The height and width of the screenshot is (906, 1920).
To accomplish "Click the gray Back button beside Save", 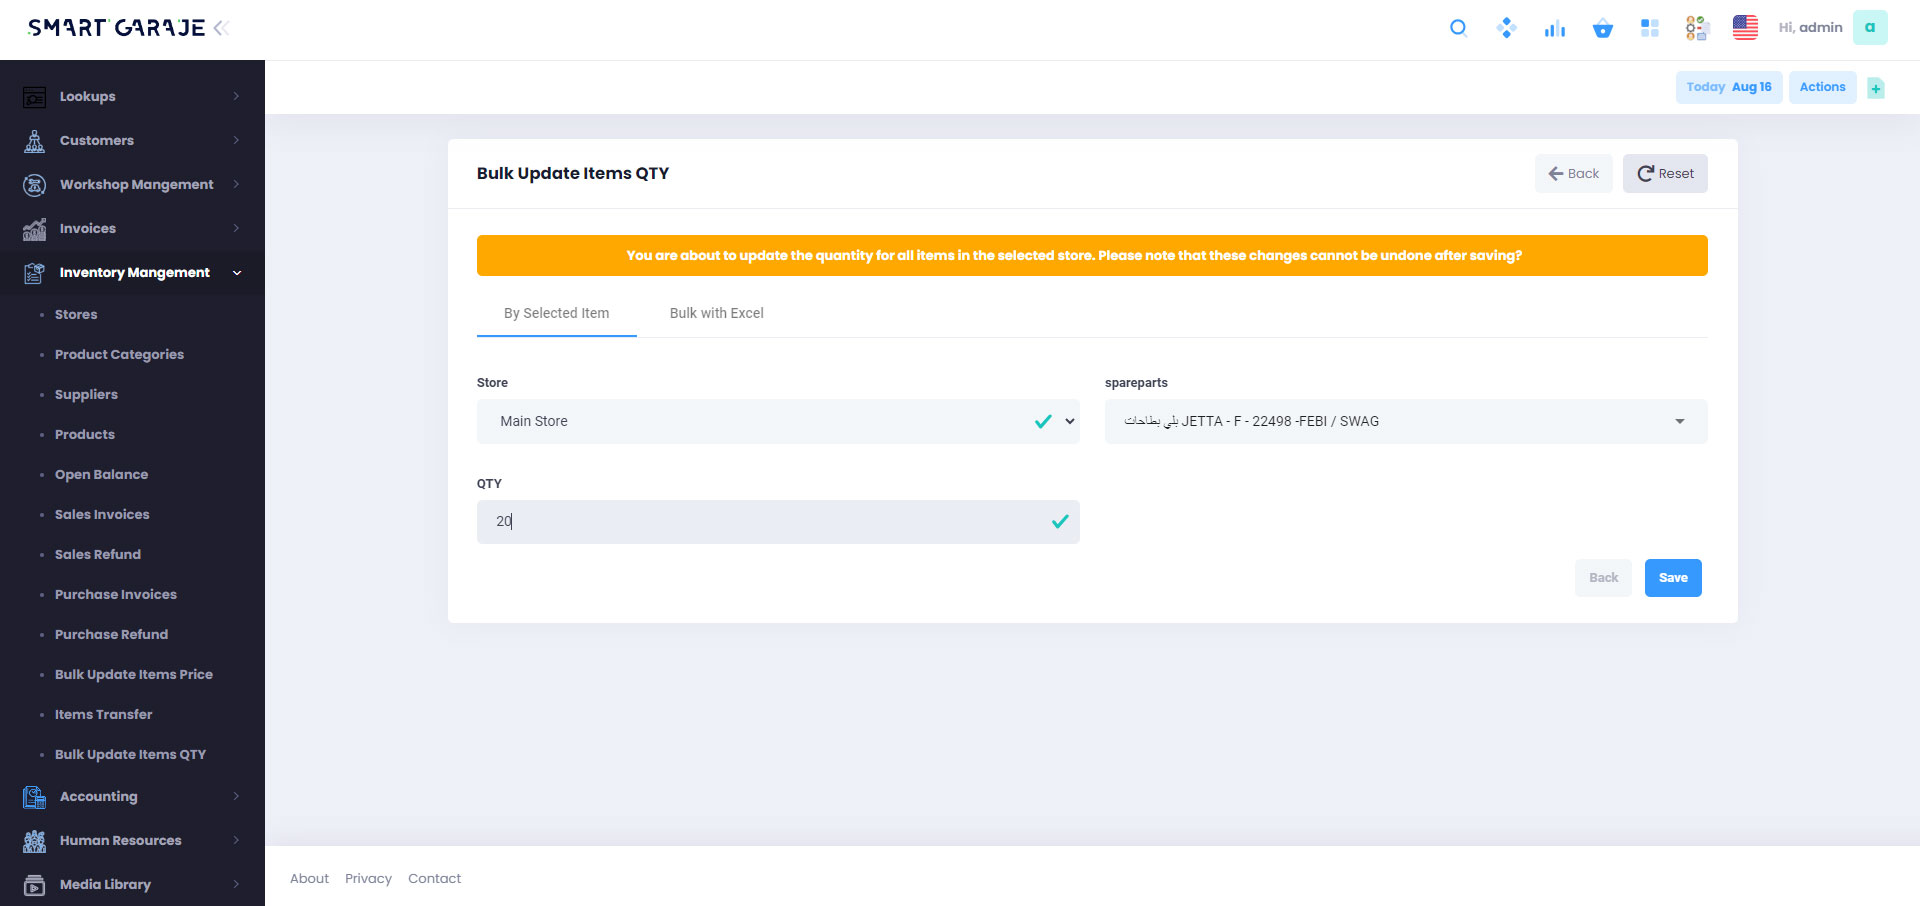I will click(1603, 578).
